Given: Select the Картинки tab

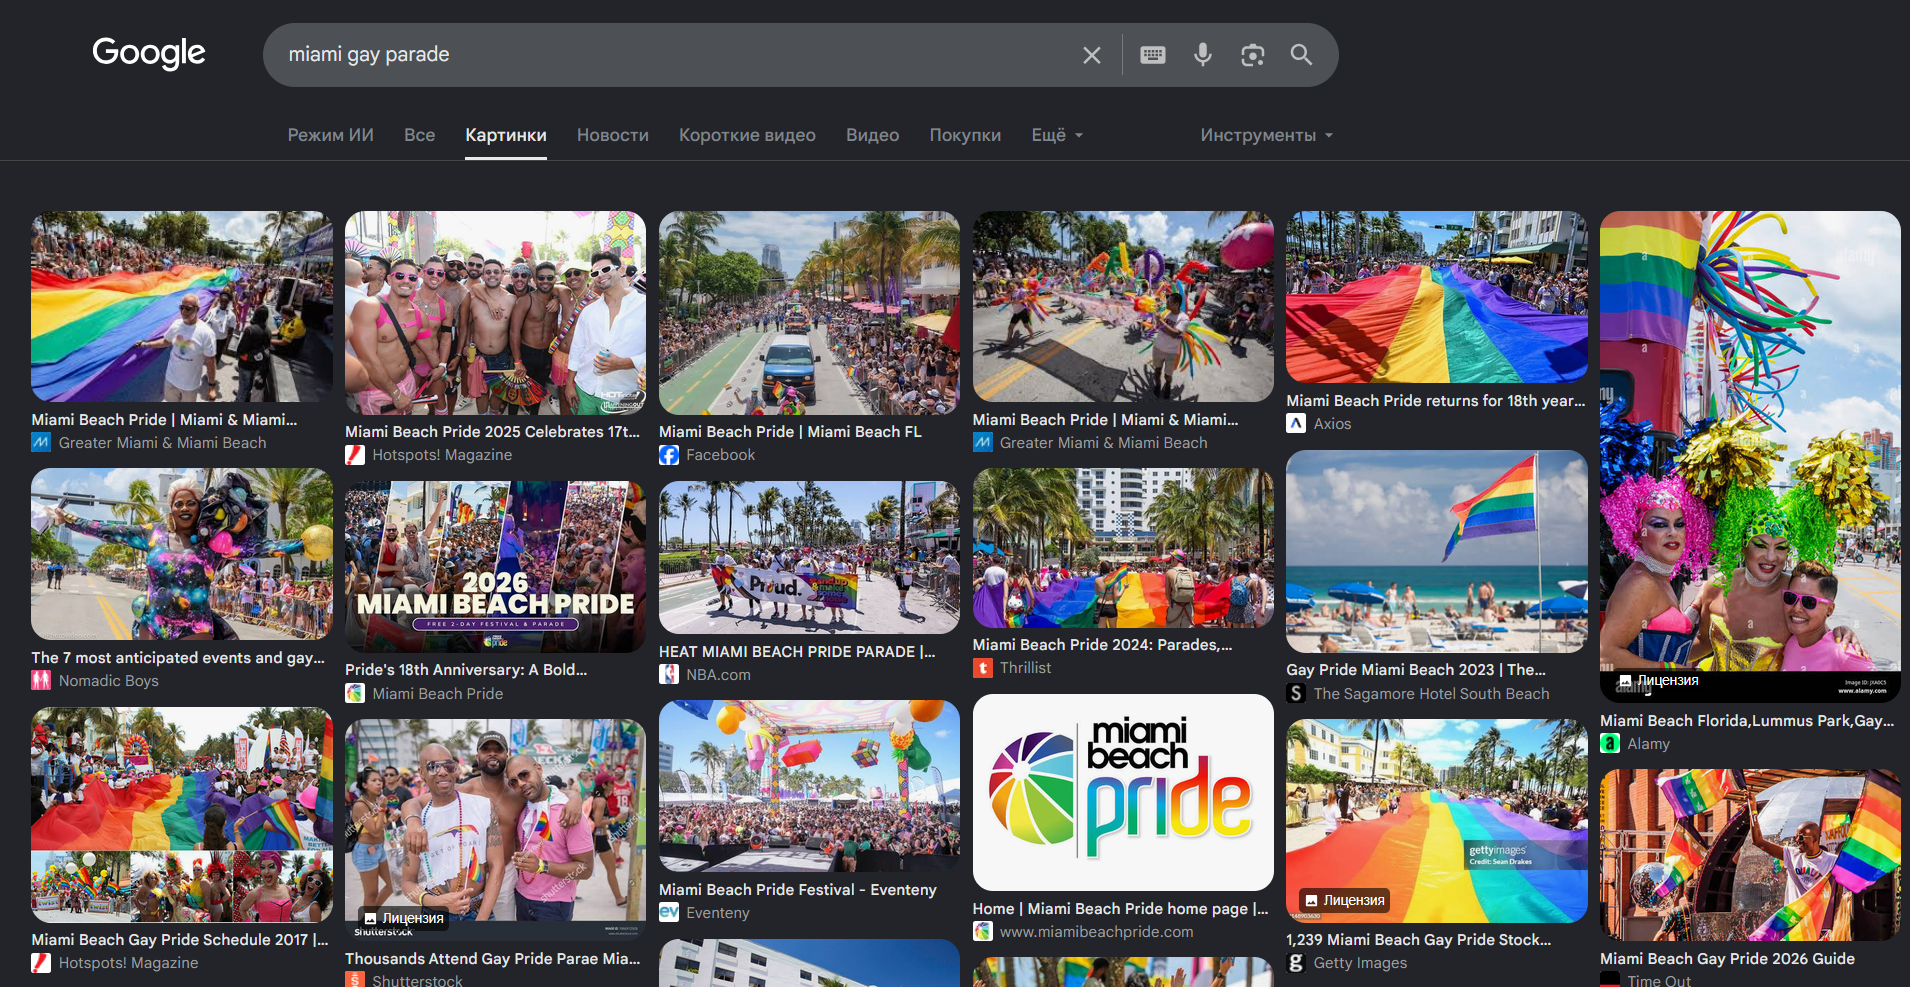Looking at the screenshot, I should [x=506, y=135].
